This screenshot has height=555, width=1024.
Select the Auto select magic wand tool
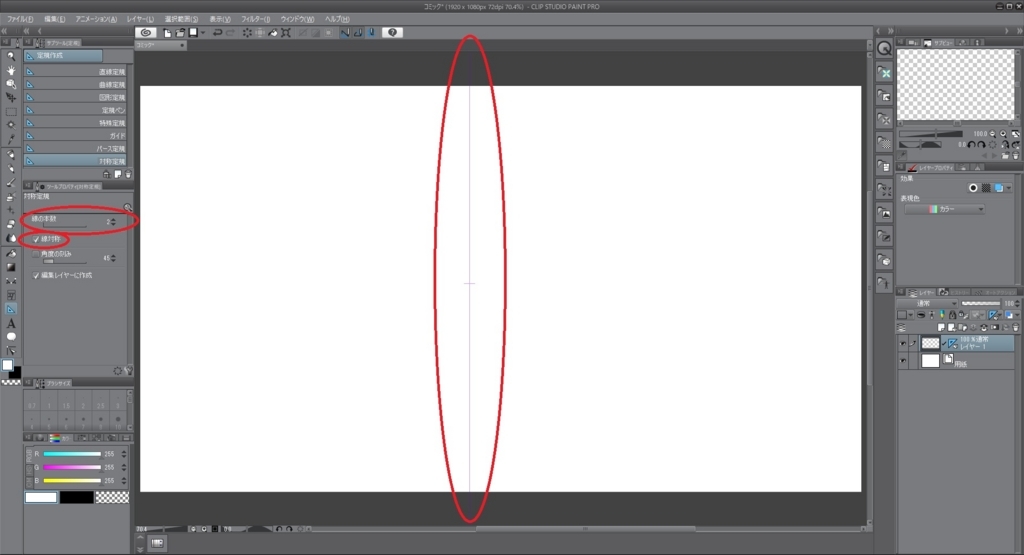click(x=11, y=125)
